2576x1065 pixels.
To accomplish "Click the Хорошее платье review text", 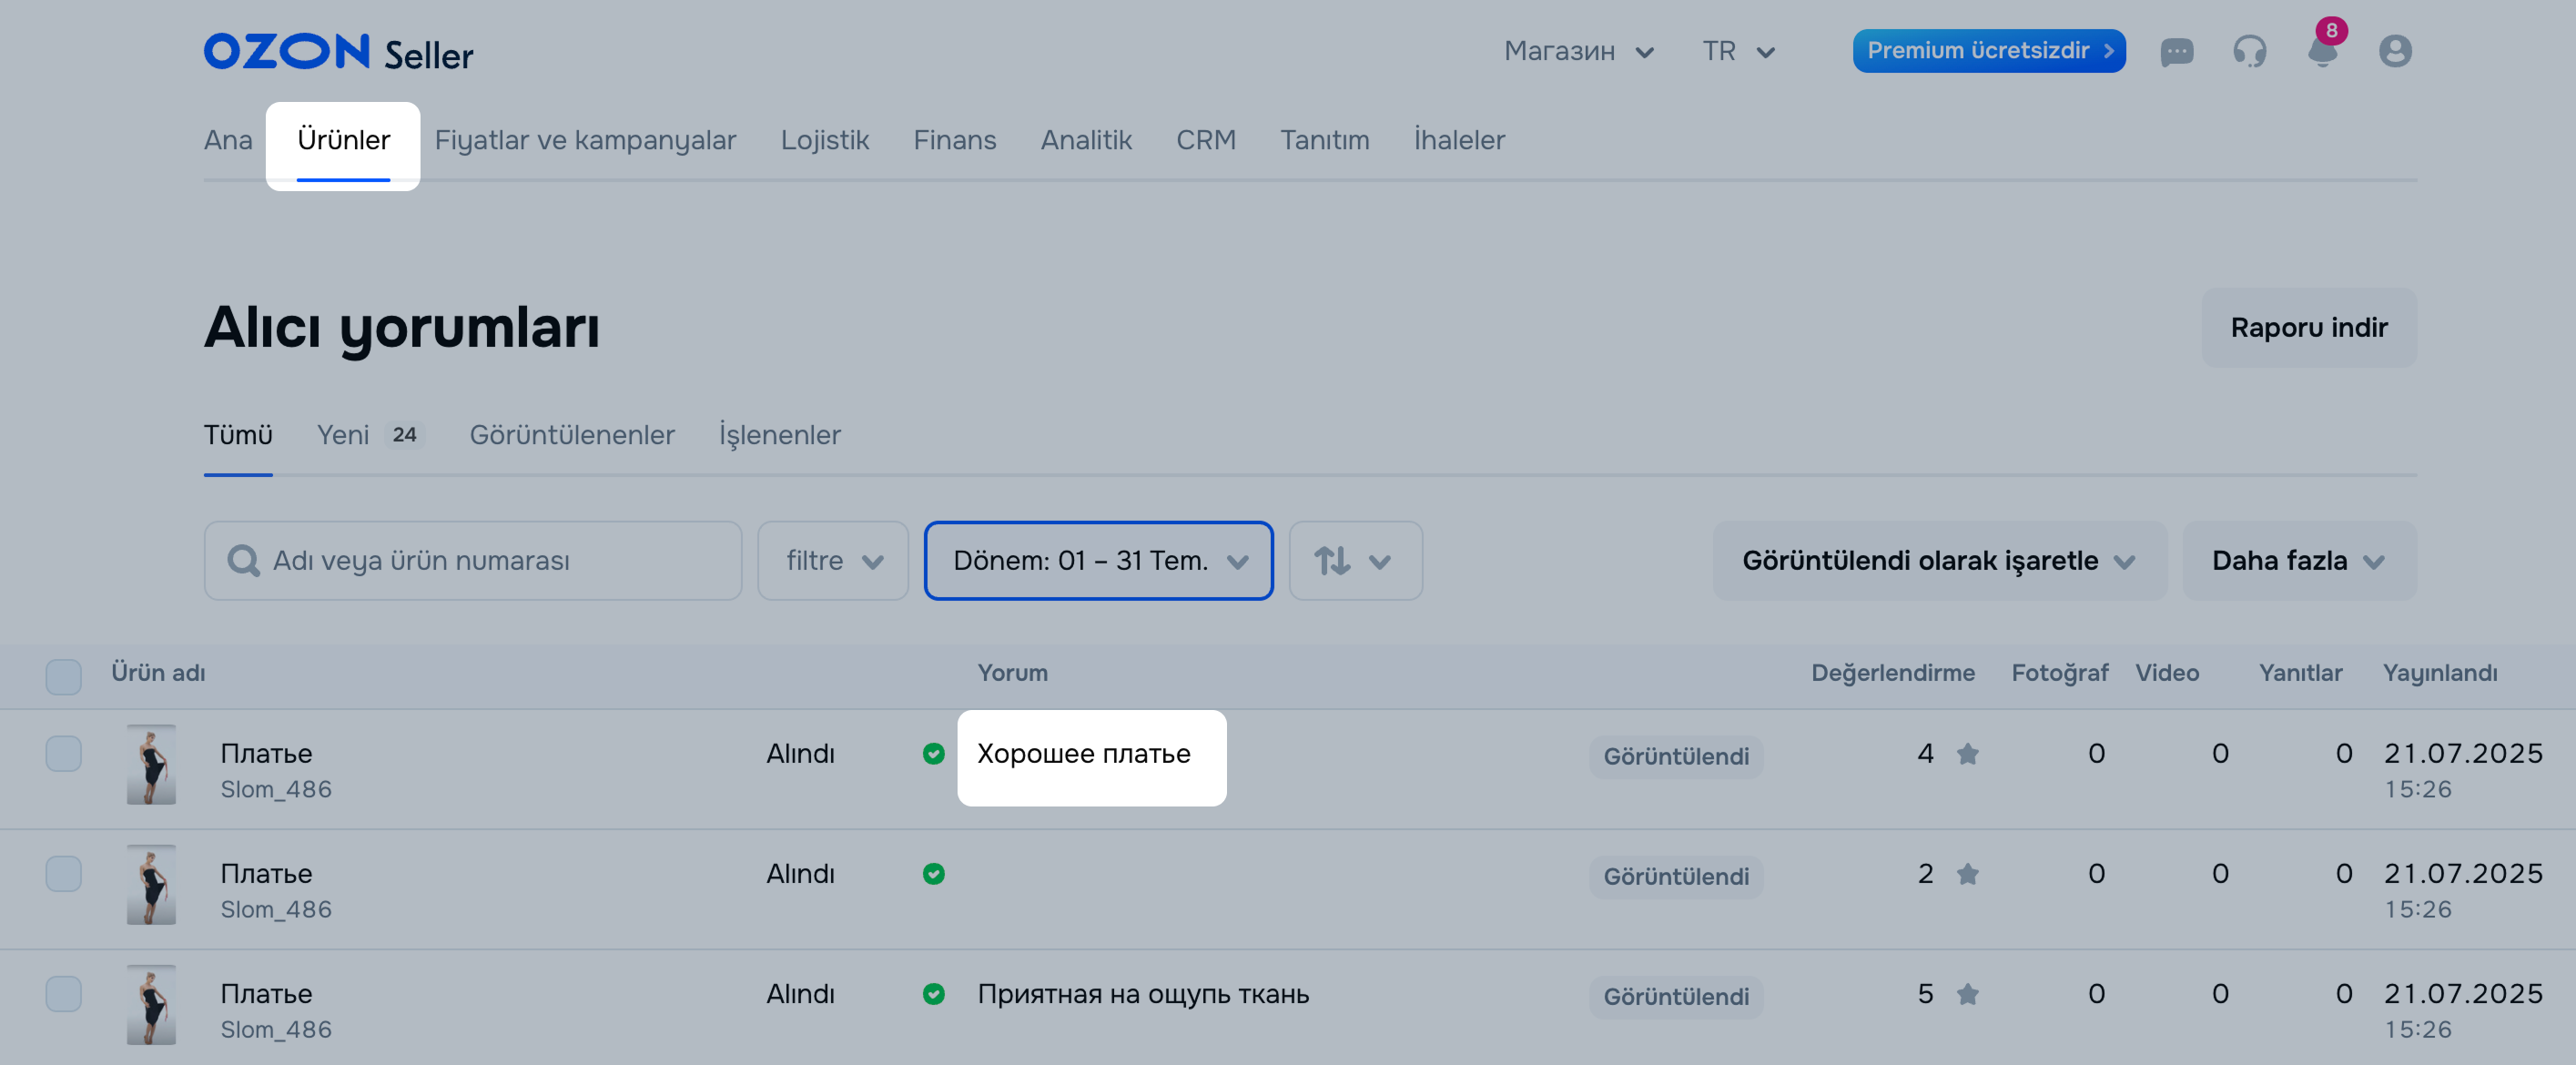I will coord(1083,753).
